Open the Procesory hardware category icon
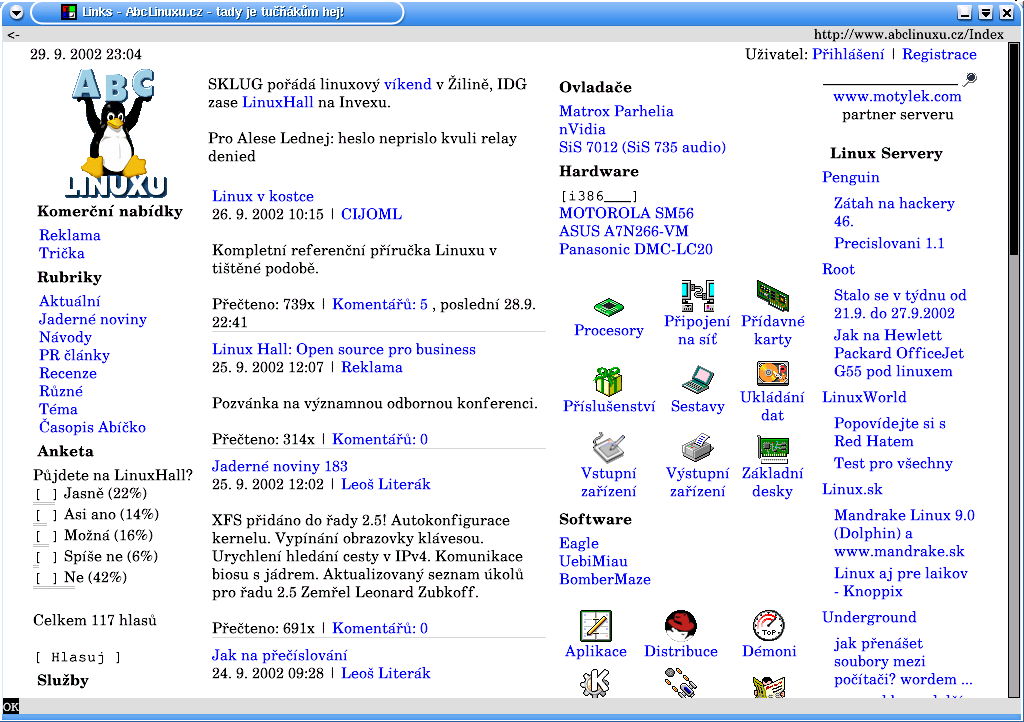This screenshot has width=1024, height=722. coord(609,306)
